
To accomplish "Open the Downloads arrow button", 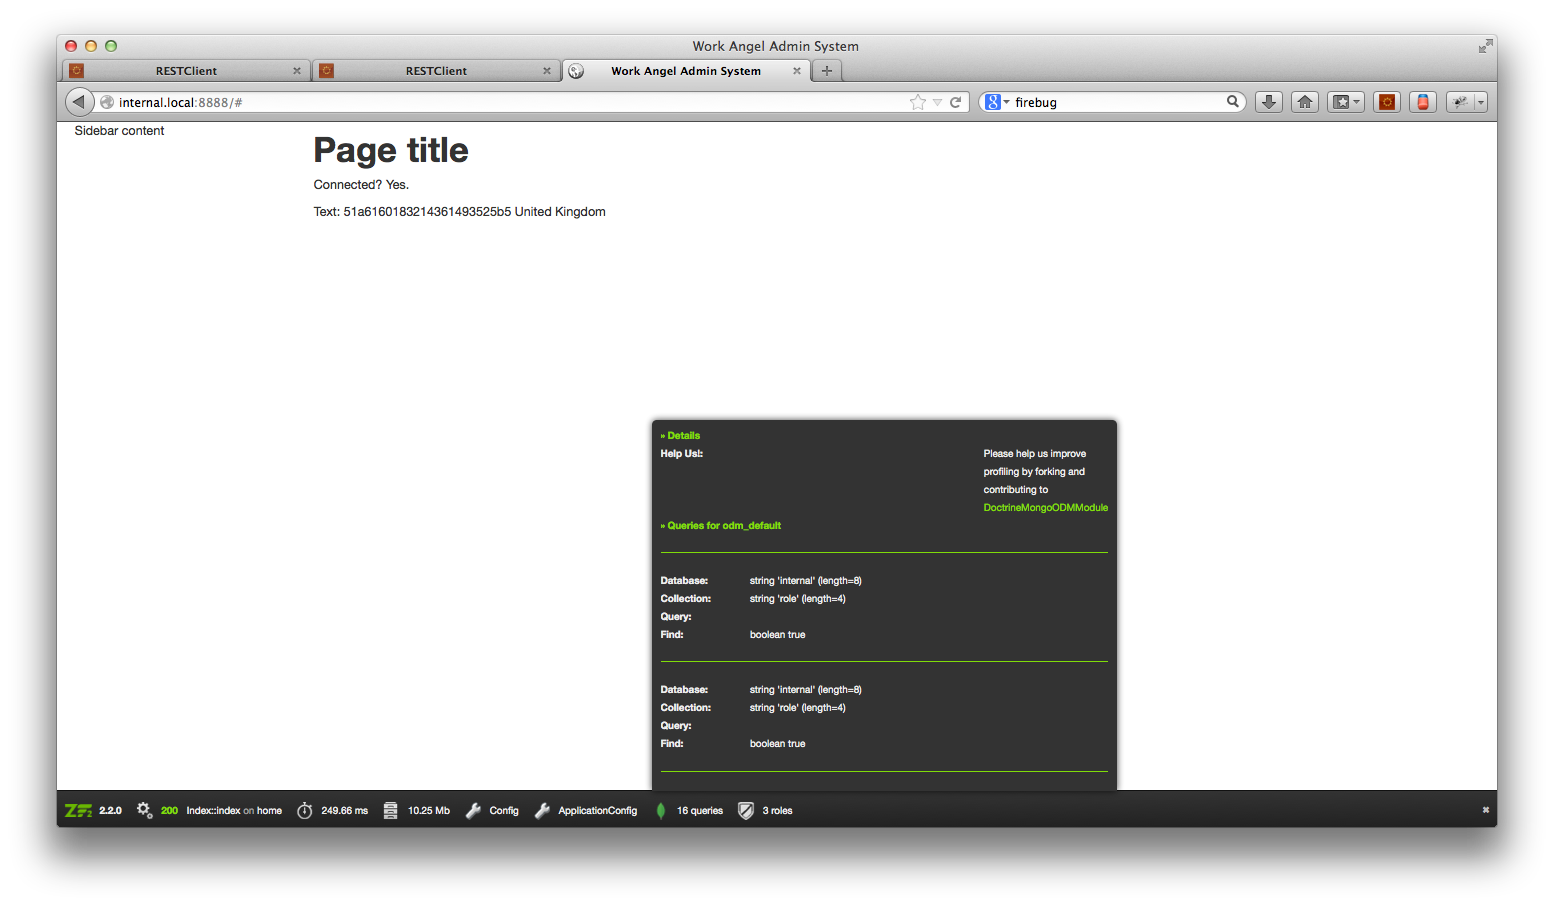I will click(1269, 102).
